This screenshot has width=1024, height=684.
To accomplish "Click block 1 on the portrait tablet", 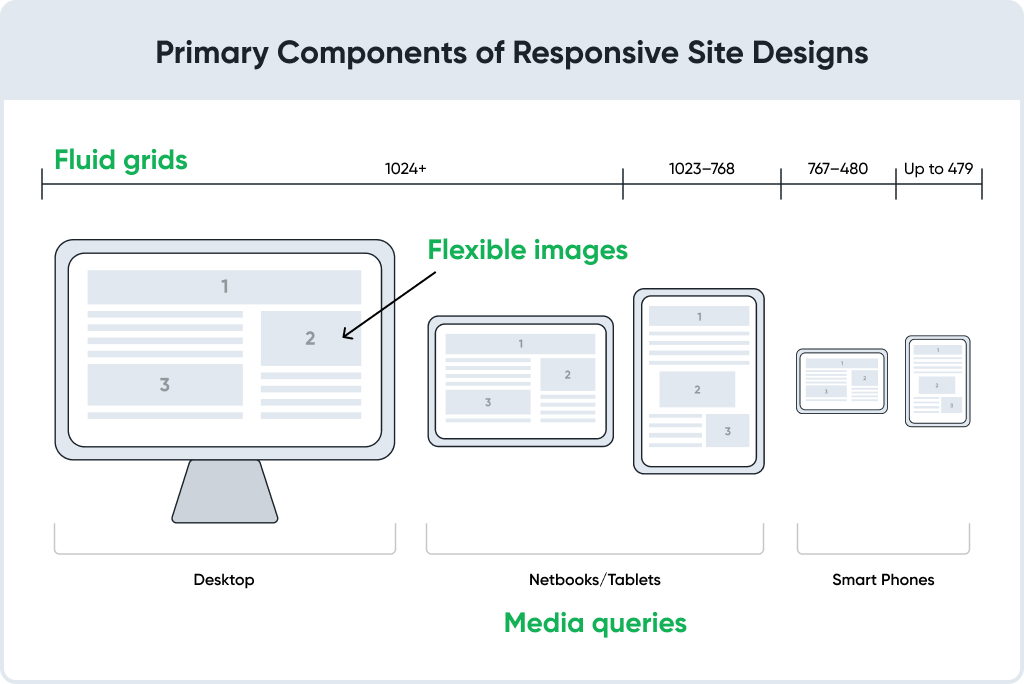I will coord(699,316).
